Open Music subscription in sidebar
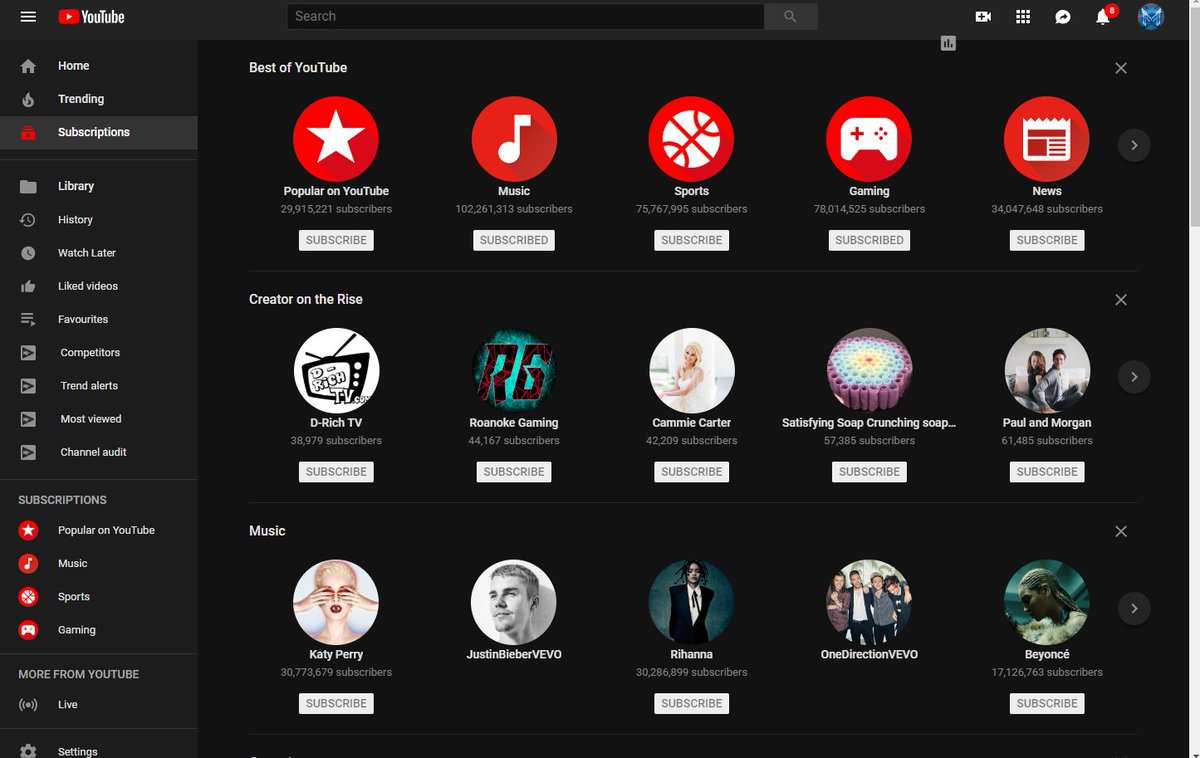 pyautogui.click(x=99, y=563)
